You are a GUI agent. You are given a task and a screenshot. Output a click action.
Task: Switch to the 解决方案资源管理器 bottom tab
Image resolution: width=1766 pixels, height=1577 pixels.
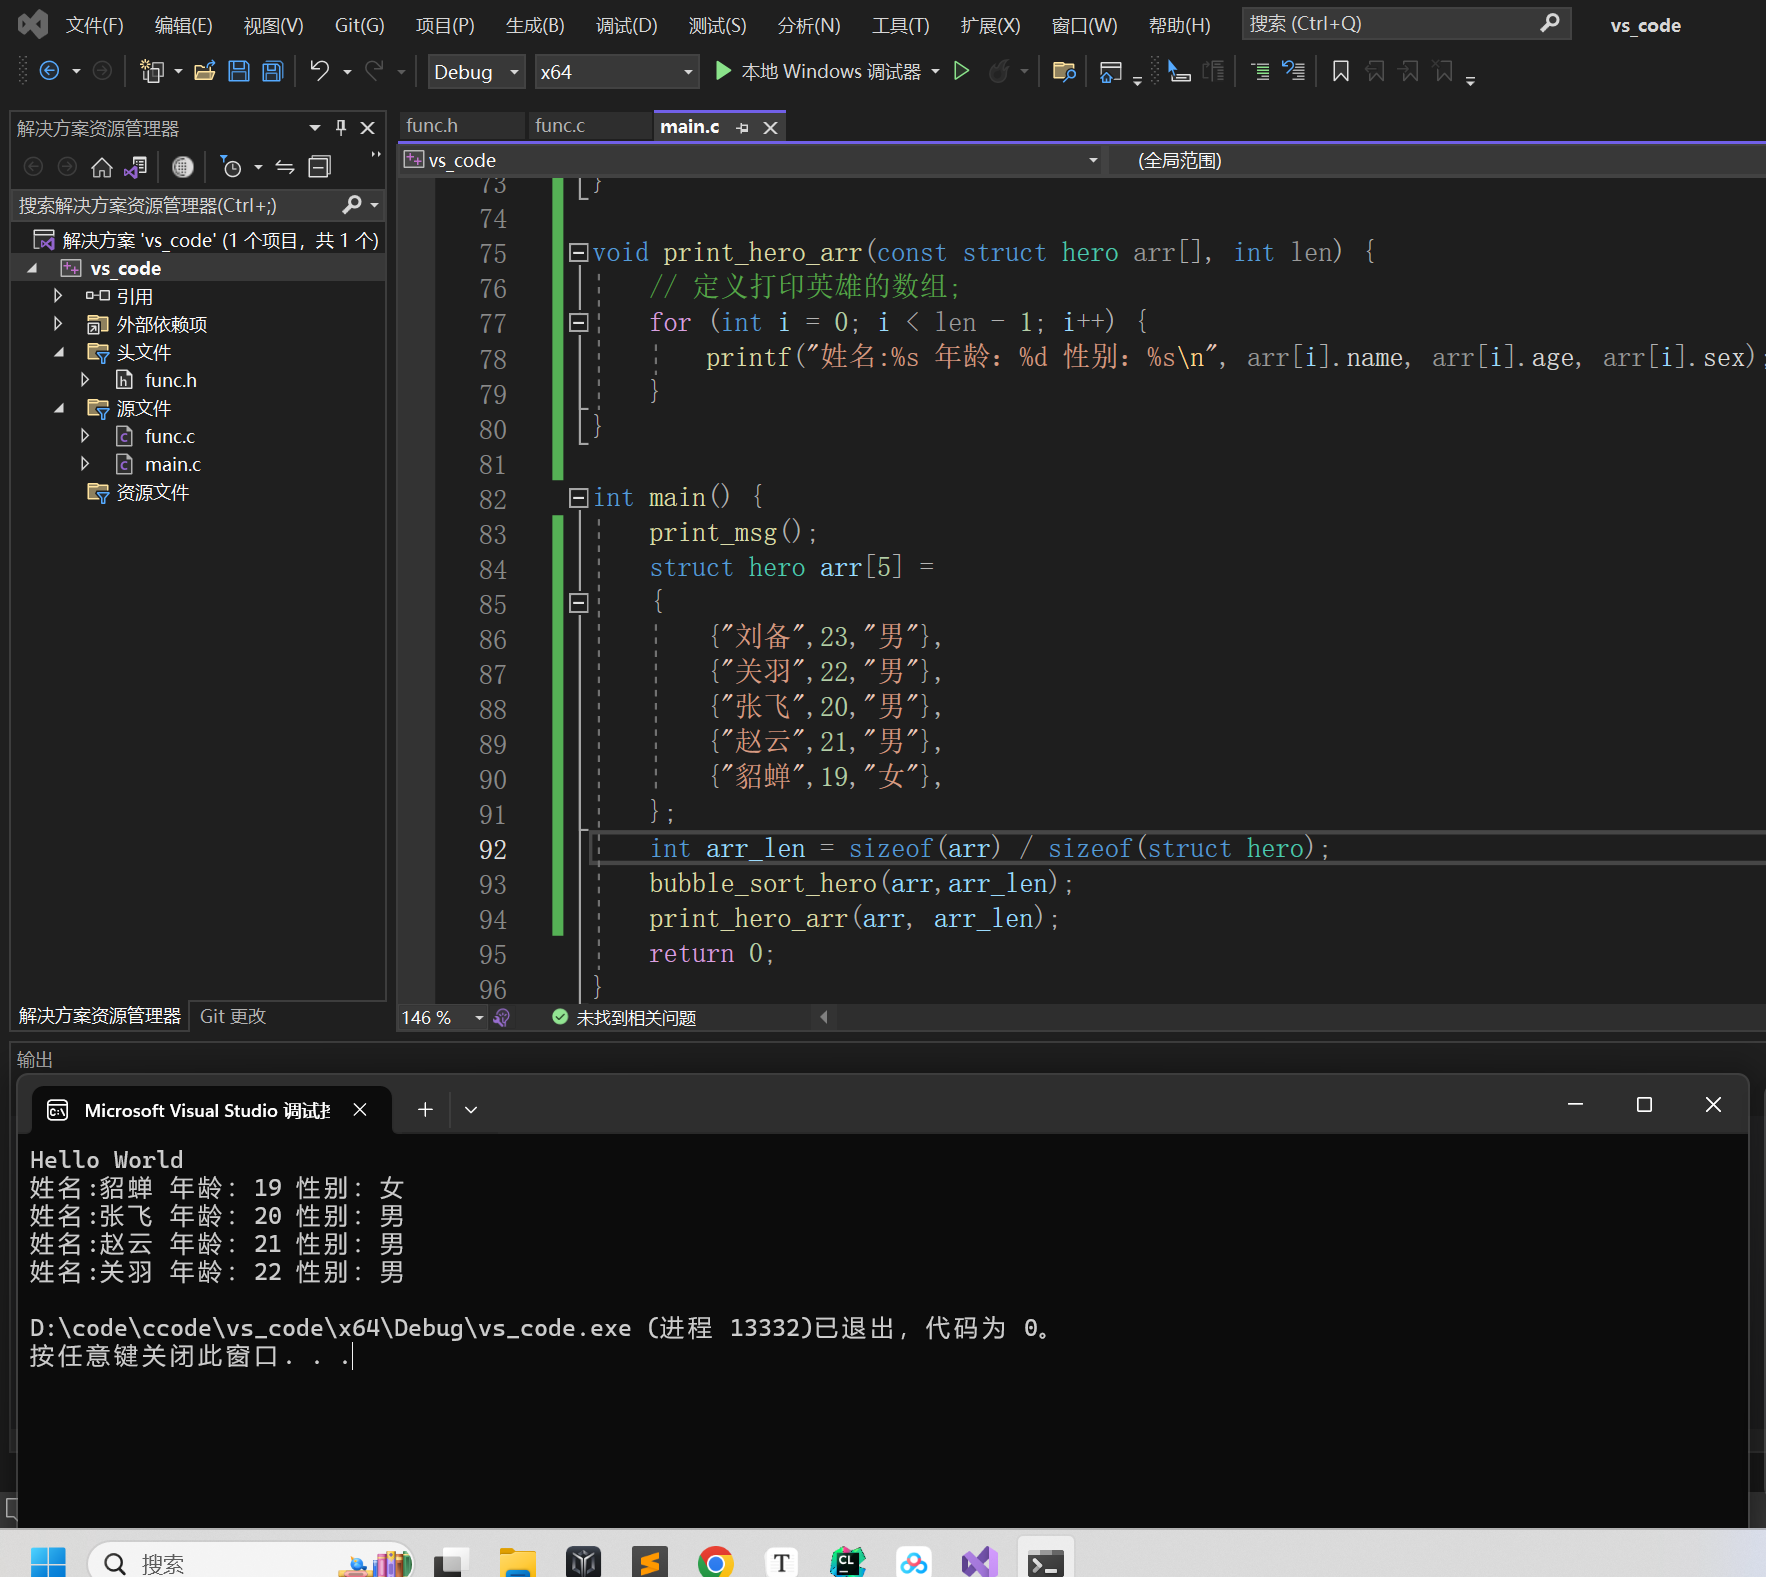pyautogui.click(x=100, y=1016)
